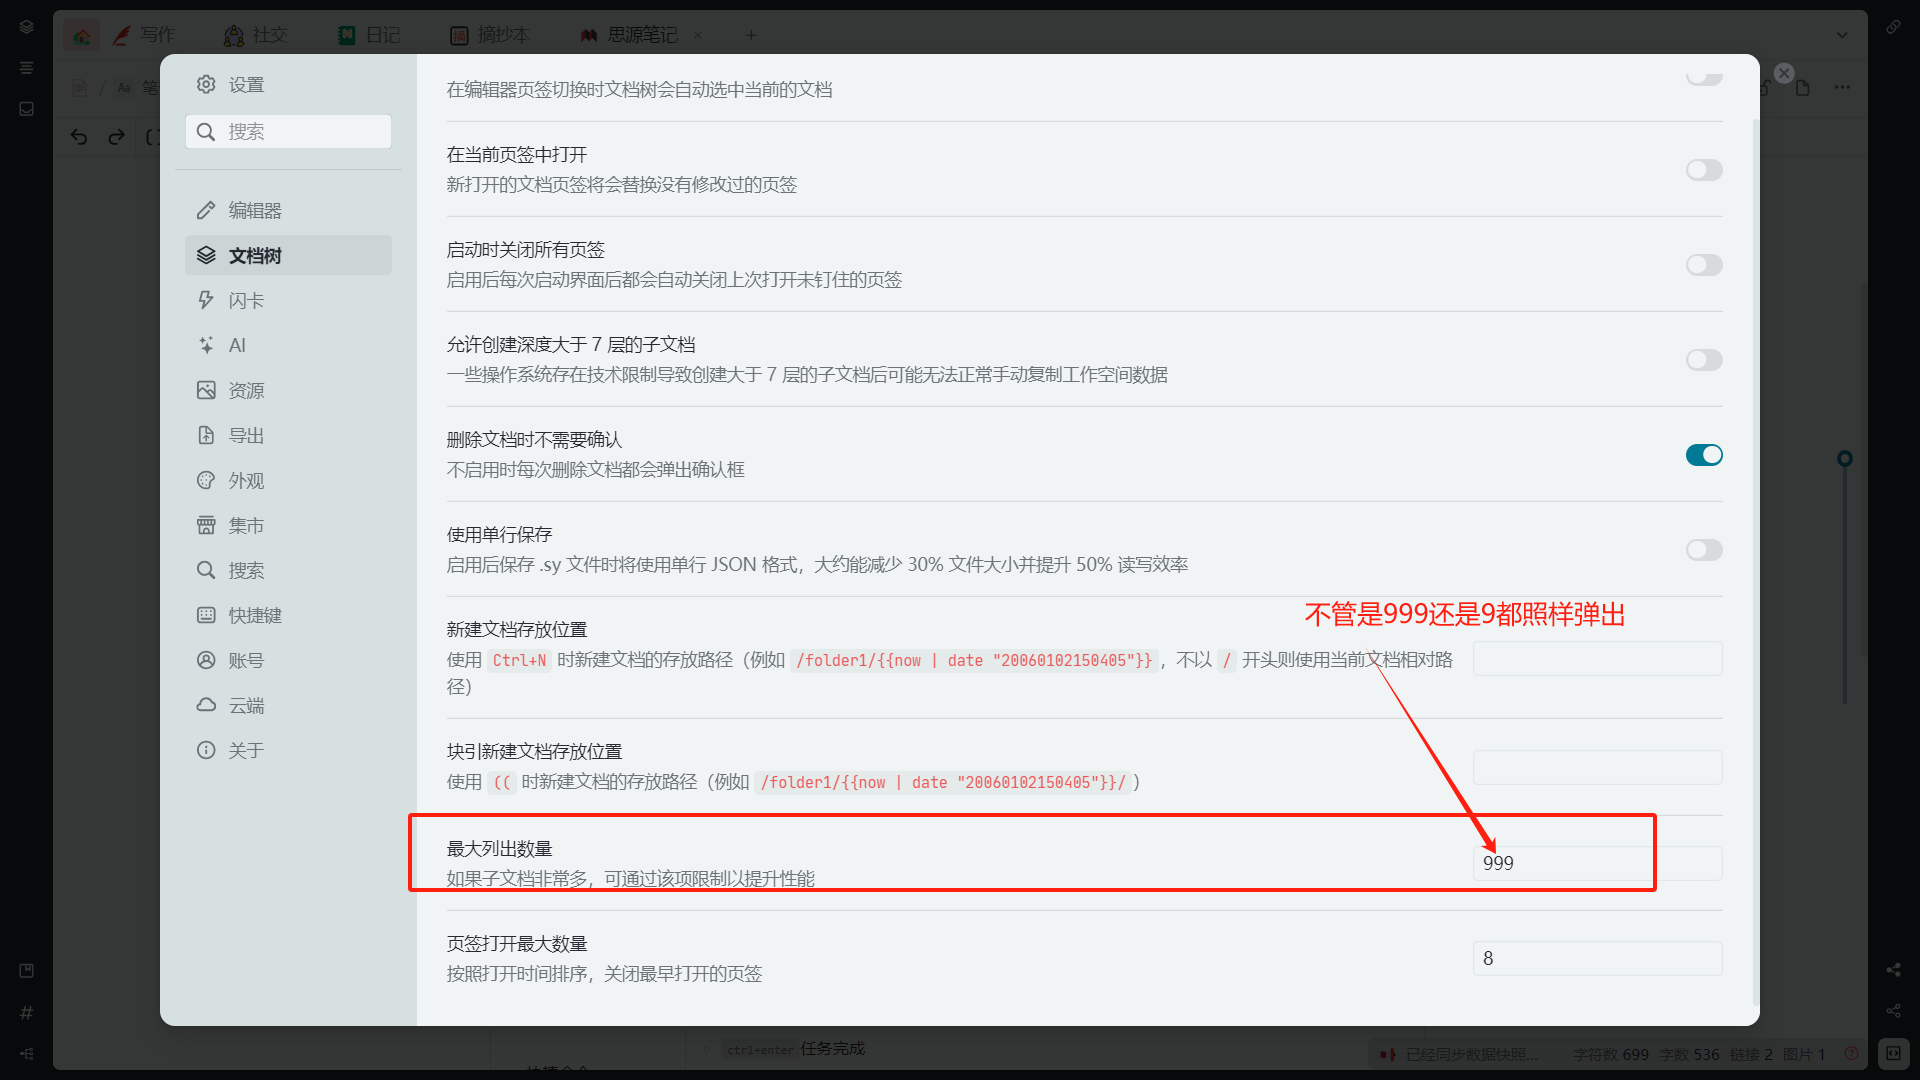This screenshot has width=1920, height=1080.
Task: Open the 云端 cloud settings
Action: 245,705
